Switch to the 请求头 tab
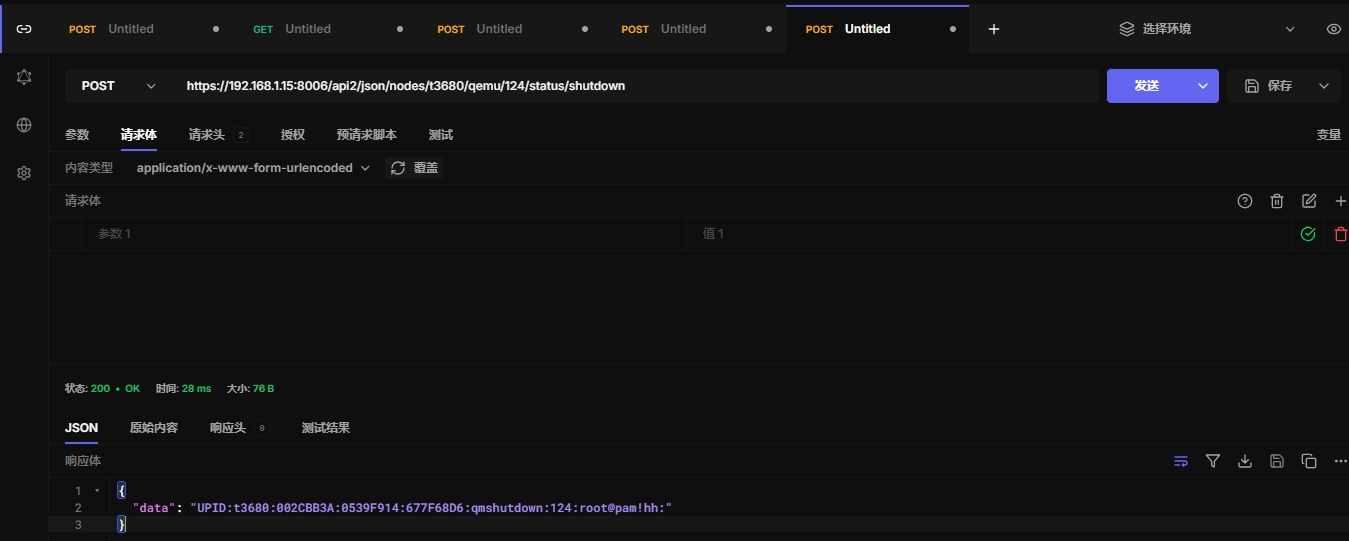 (x=207, y=135)
